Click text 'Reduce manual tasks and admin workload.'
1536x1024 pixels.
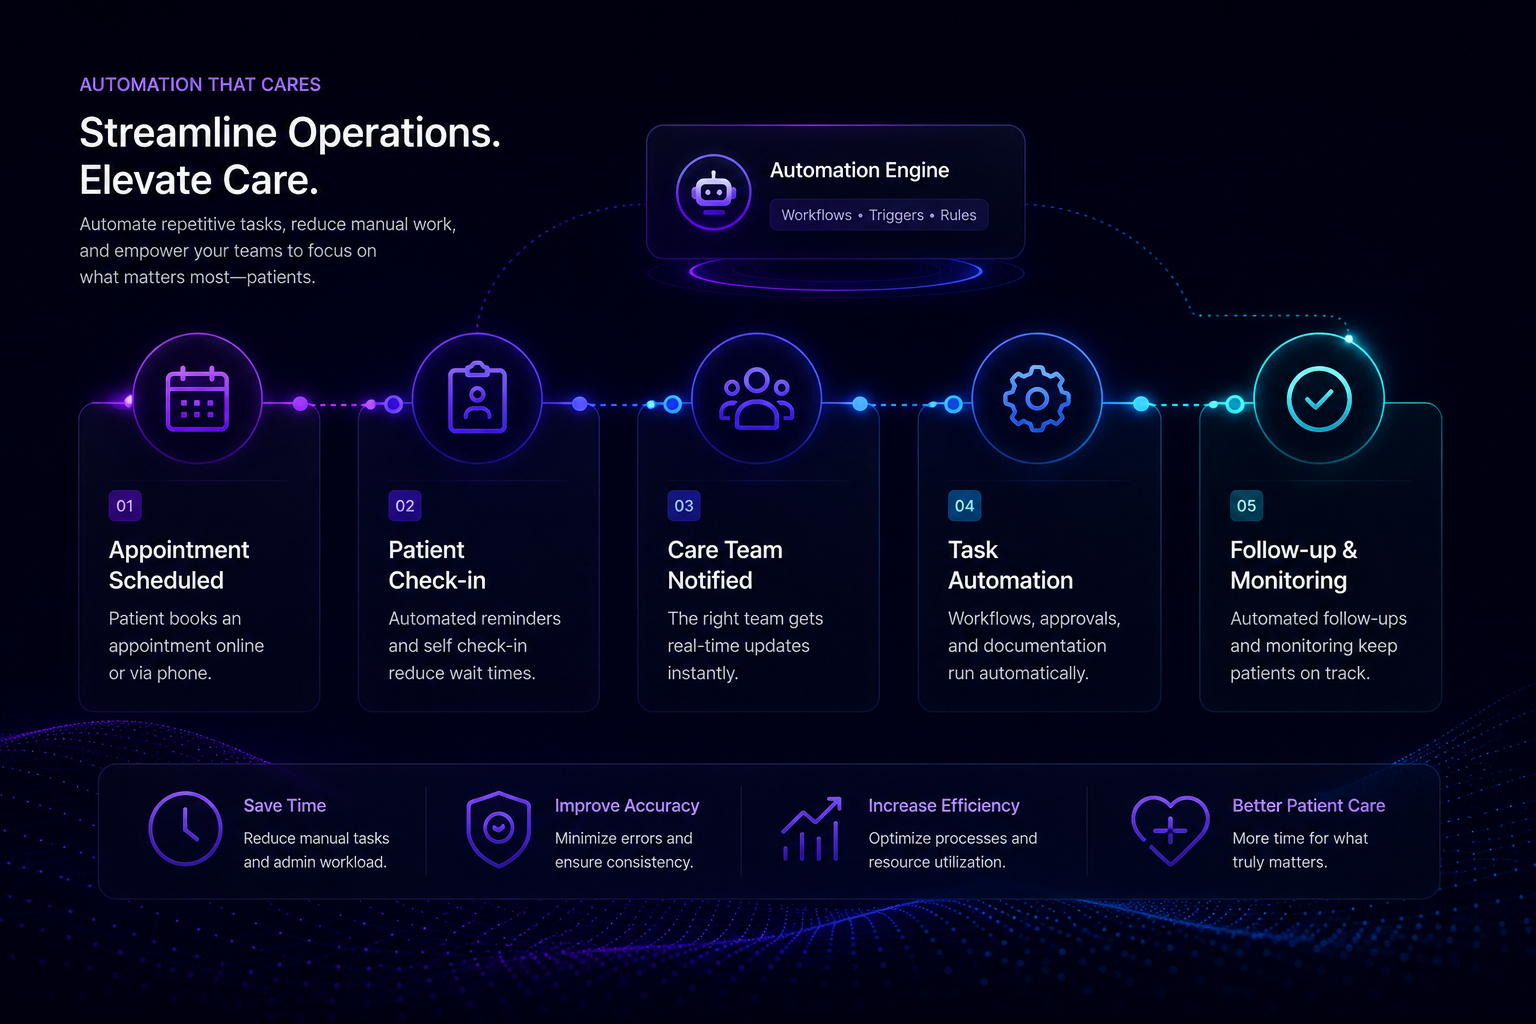point(316,850)
